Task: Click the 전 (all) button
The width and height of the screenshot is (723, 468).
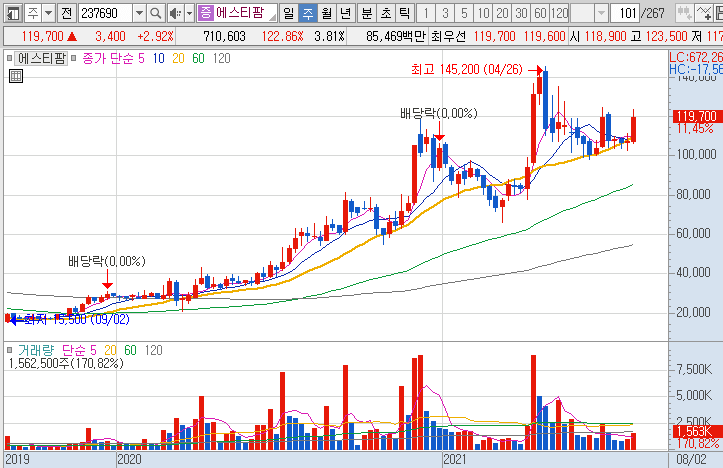Action: 67,13
